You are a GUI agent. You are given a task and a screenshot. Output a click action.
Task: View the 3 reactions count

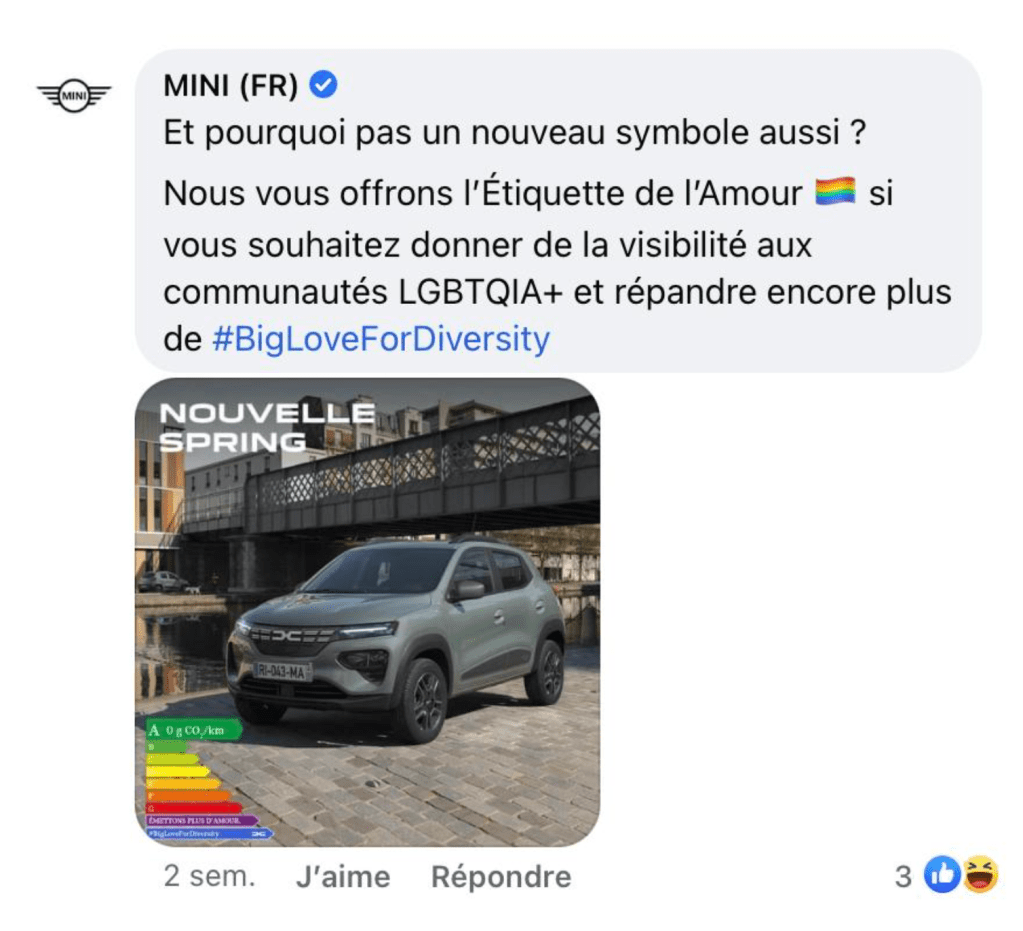(903, 876)
